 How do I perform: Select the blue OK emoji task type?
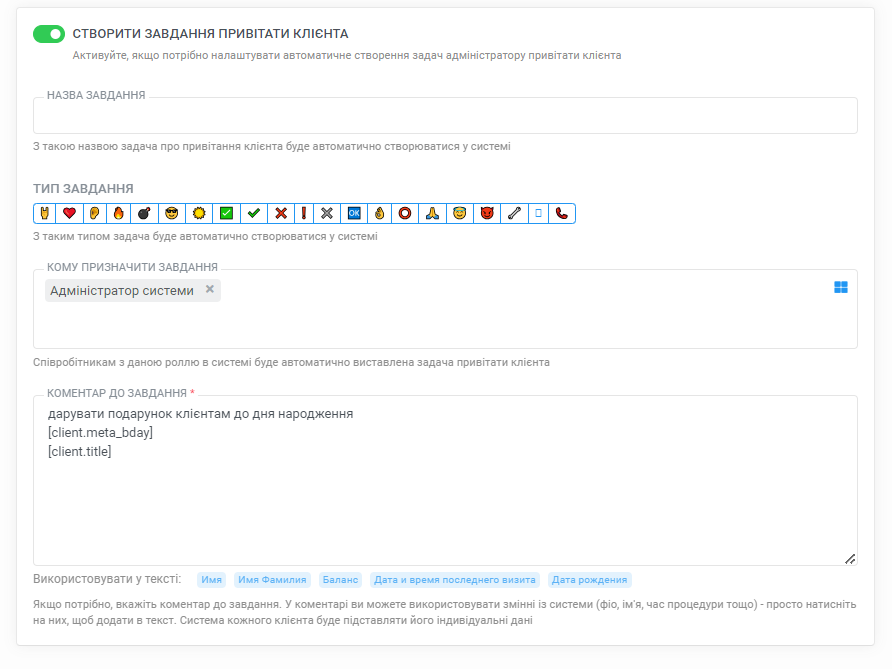point(354,213)
